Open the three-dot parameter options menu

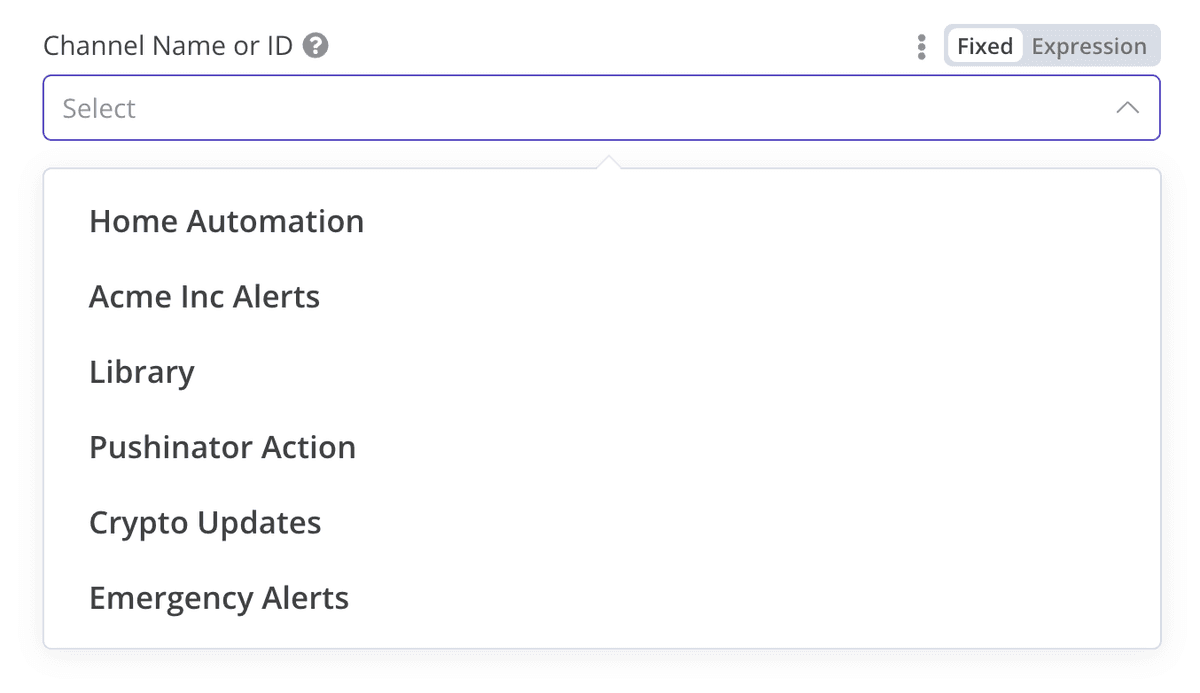(921, 47)
